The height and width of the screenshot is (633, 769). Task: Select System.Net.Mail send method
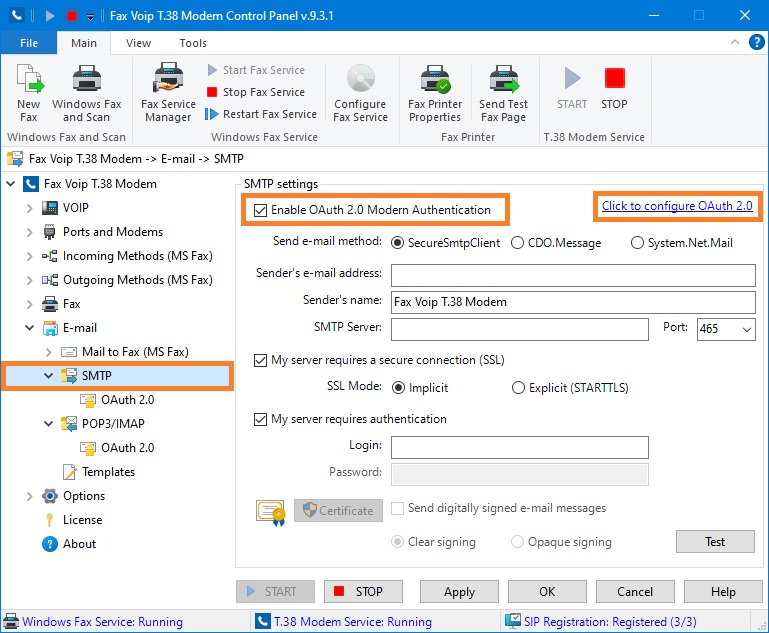point(637,243)
